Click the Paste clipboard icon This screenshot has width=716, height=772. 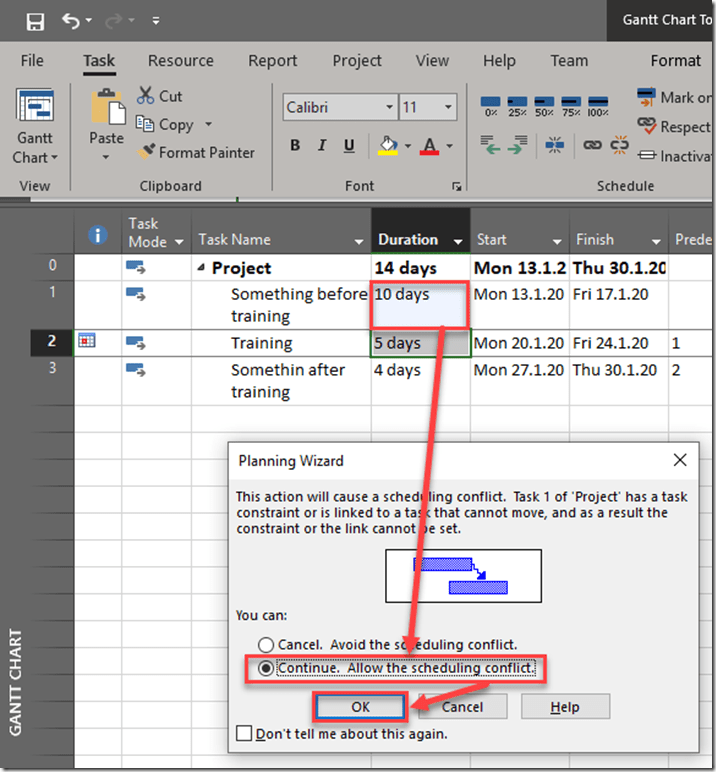click(x=106, y=108)
